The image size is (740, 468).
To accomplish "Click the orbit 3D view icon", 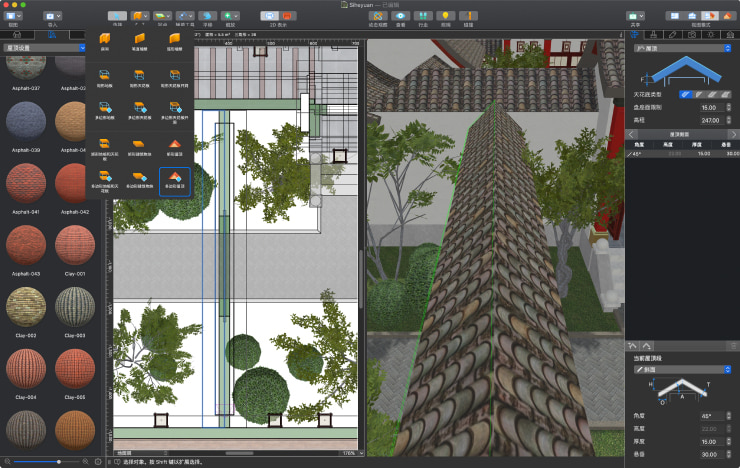I will coord(378,16).
